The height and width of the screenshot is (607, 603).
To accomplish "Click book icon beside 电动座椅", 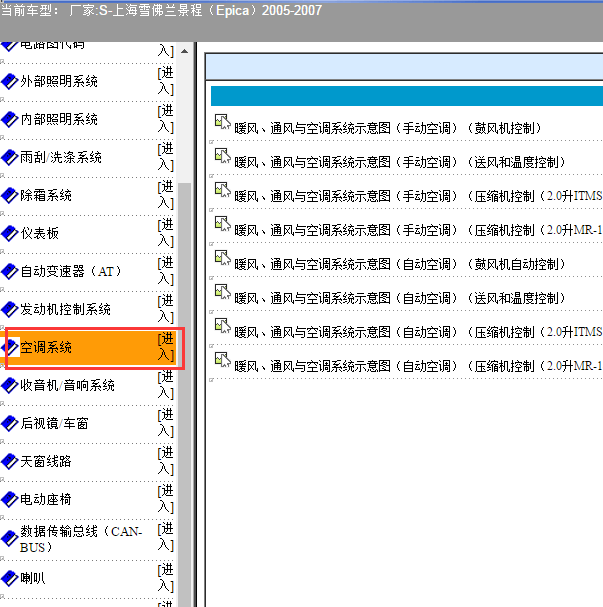I will click(9, 499).
